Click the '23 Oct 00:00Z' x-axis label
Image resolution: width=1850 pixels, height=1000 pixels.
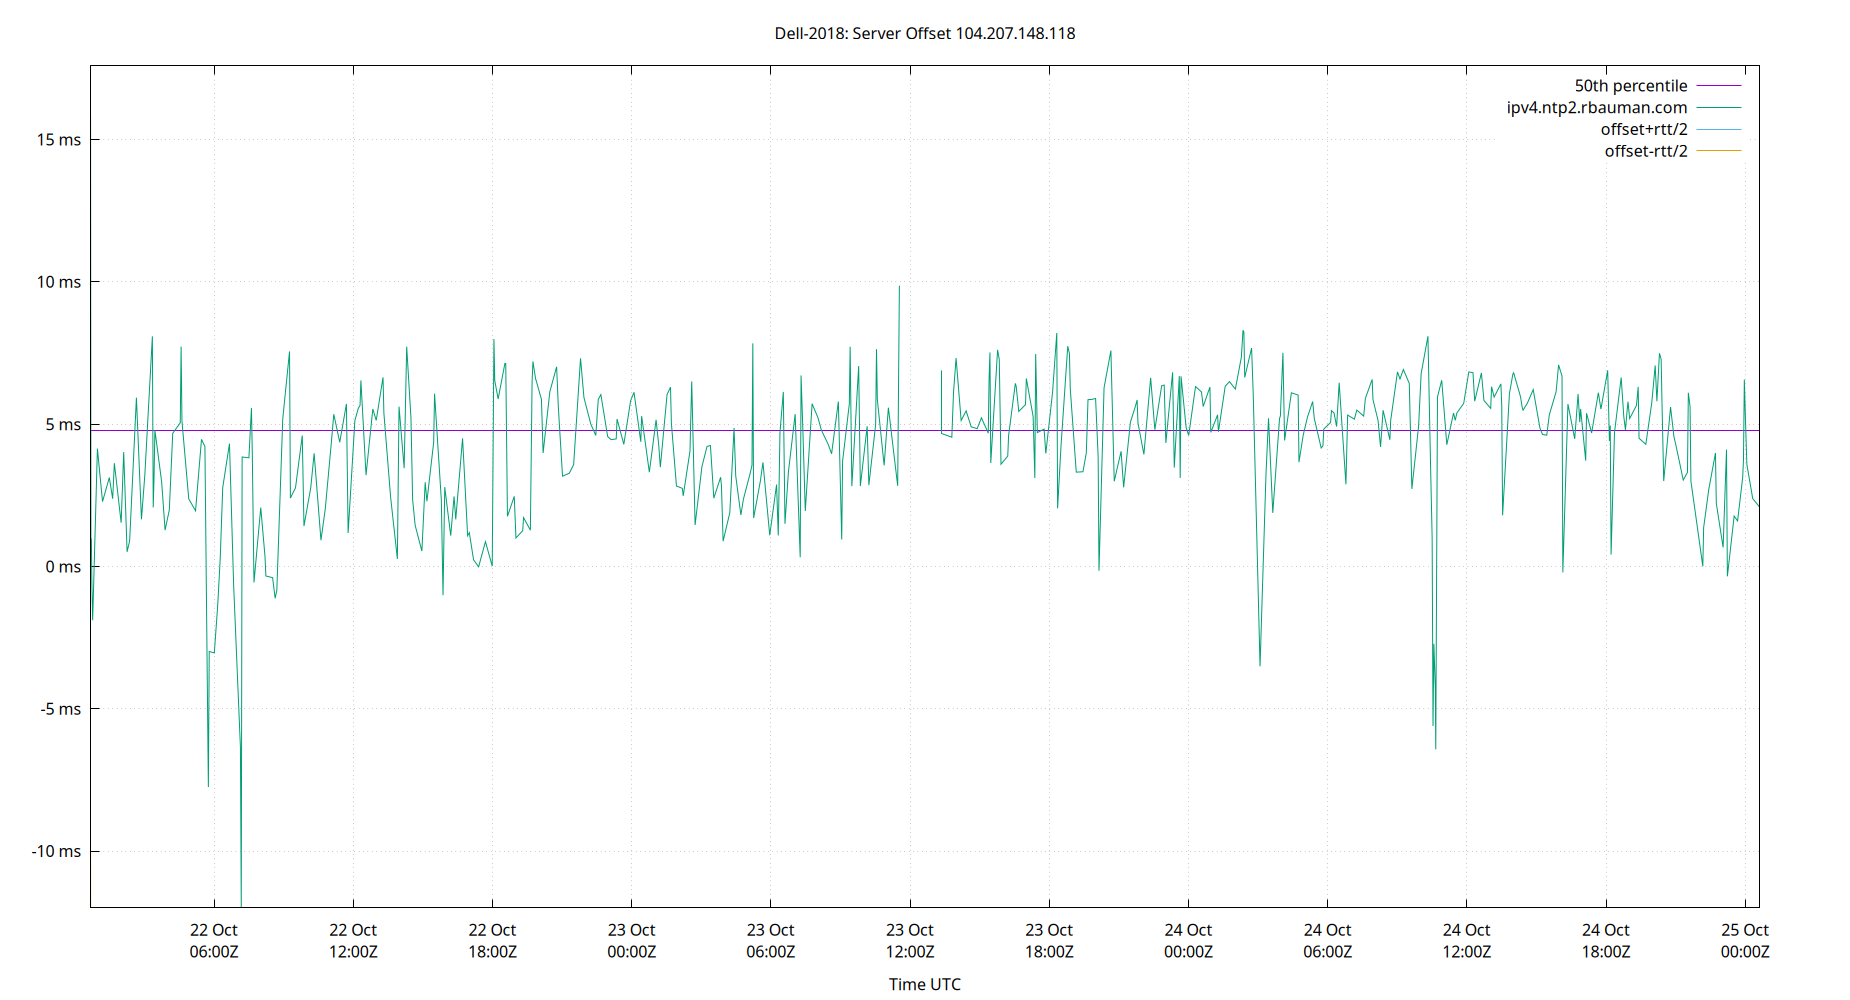(631, 941)
